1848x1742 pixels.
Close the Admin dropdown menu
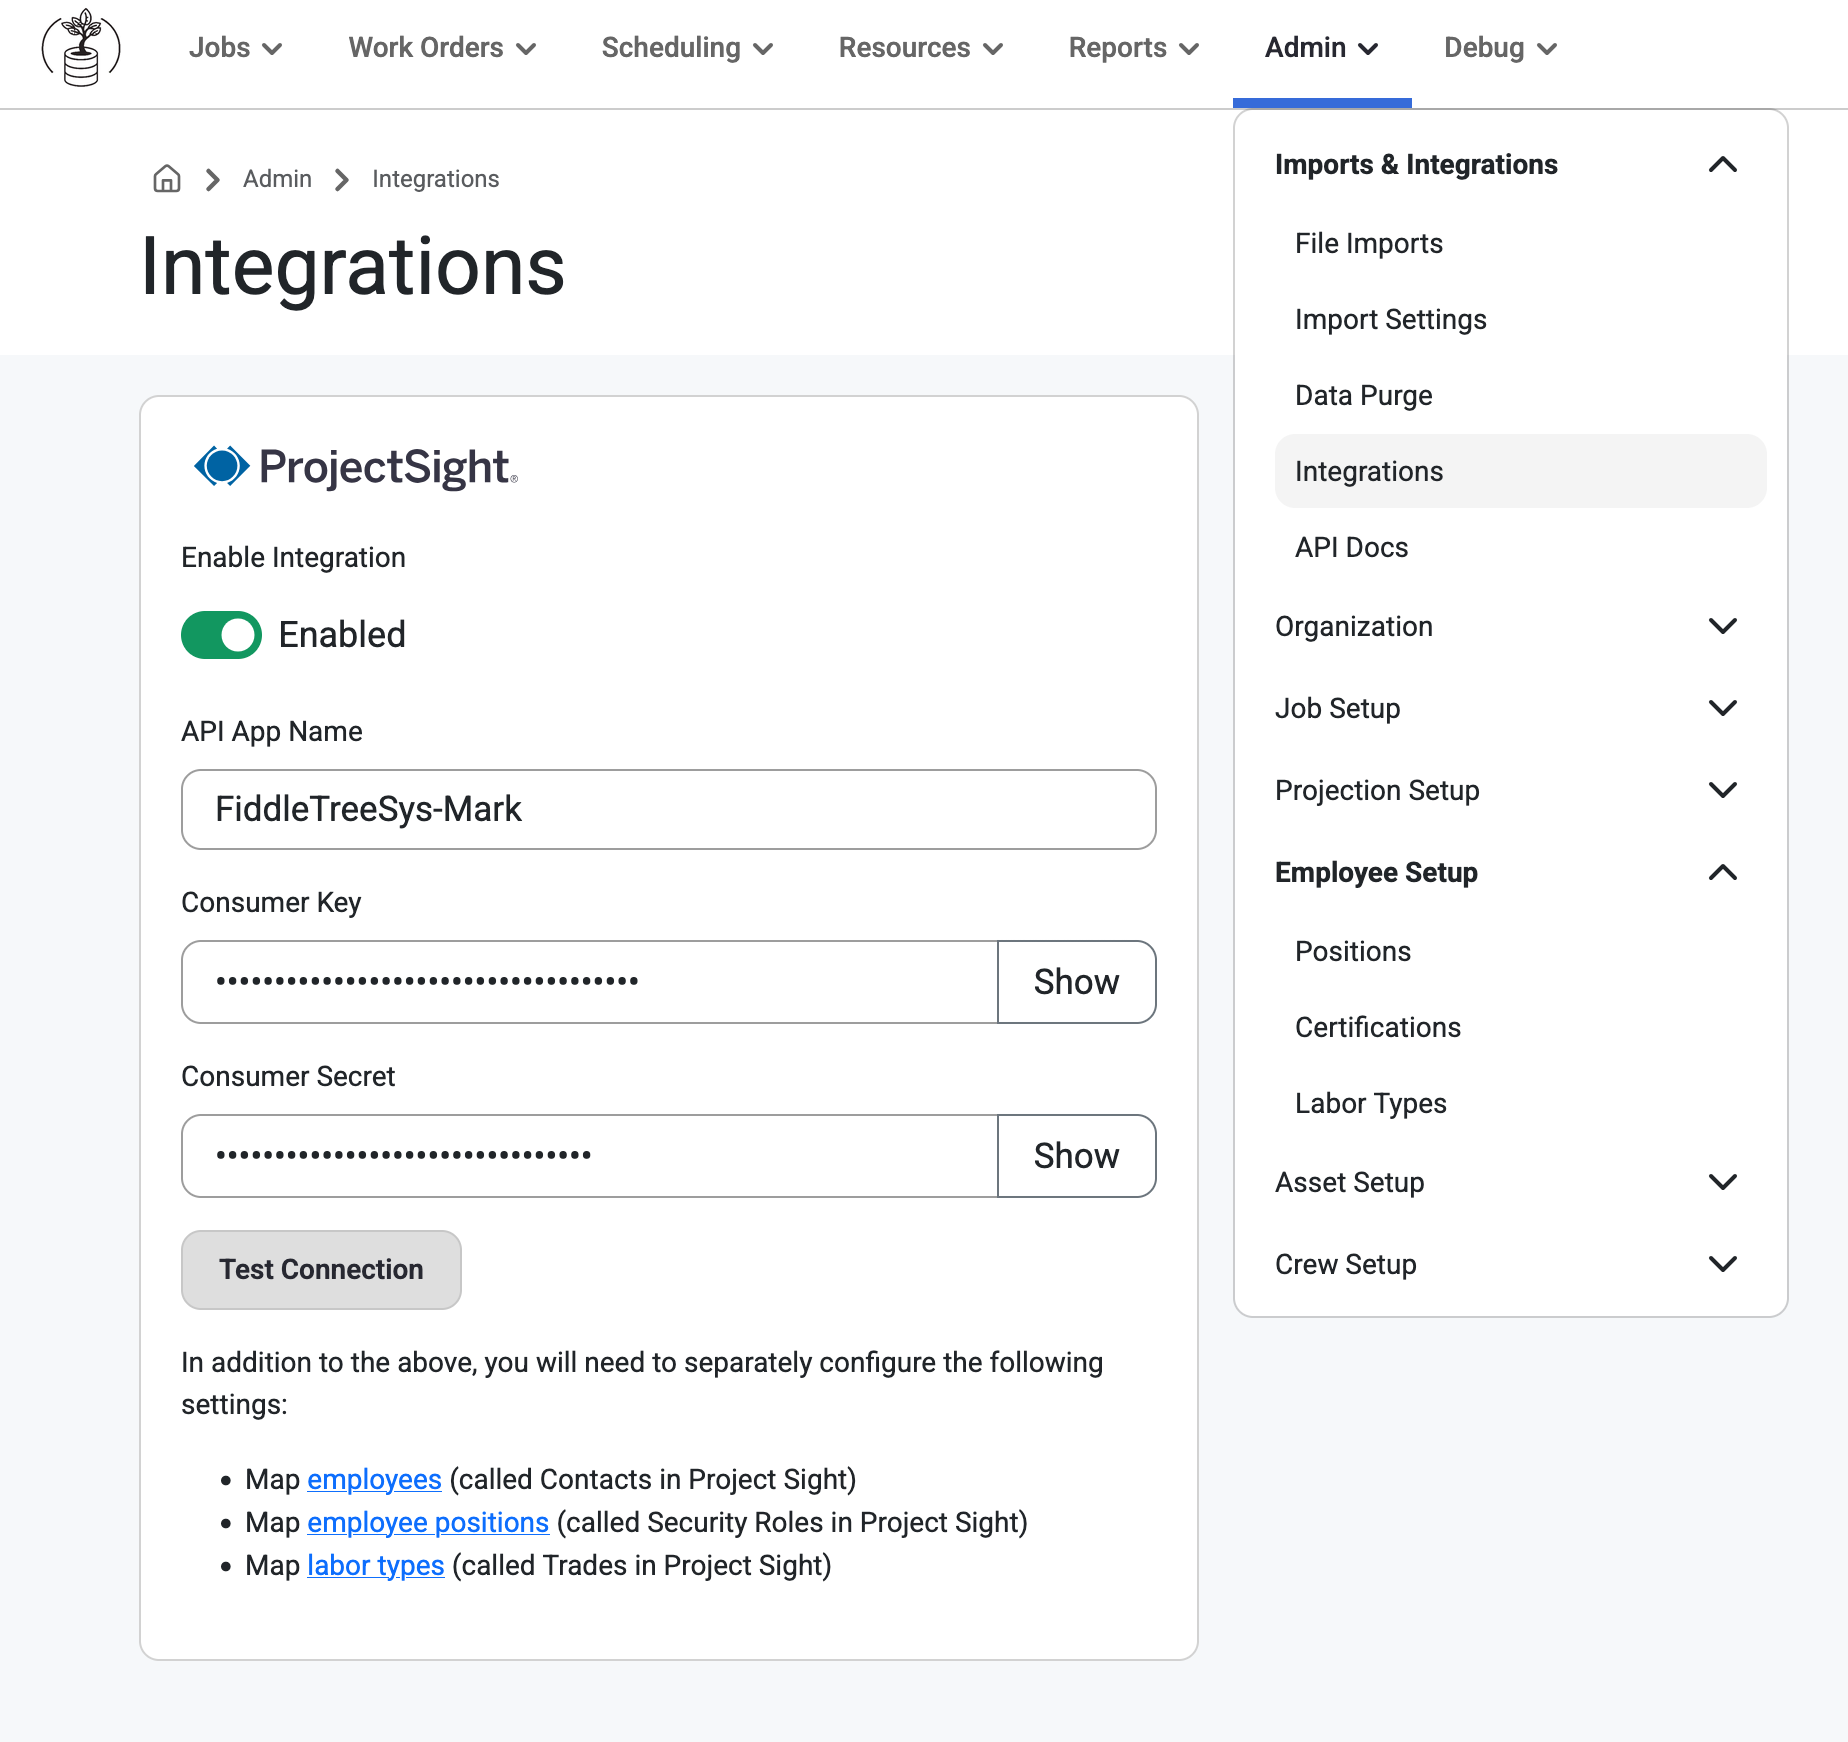click(x=1321, y=48)
